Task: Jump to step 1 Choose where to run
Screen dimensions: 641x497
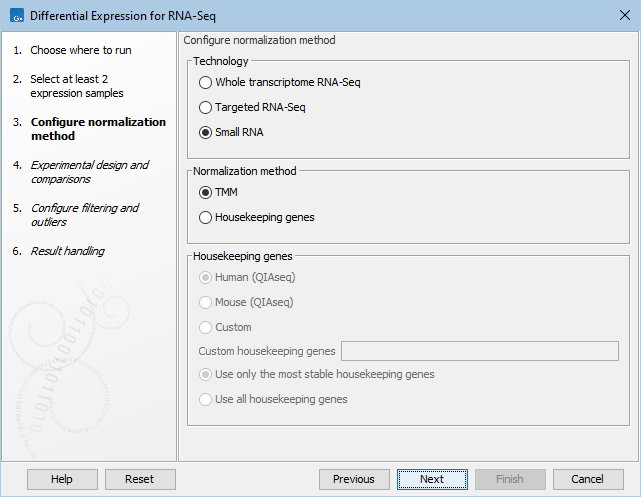Action: 80,50
